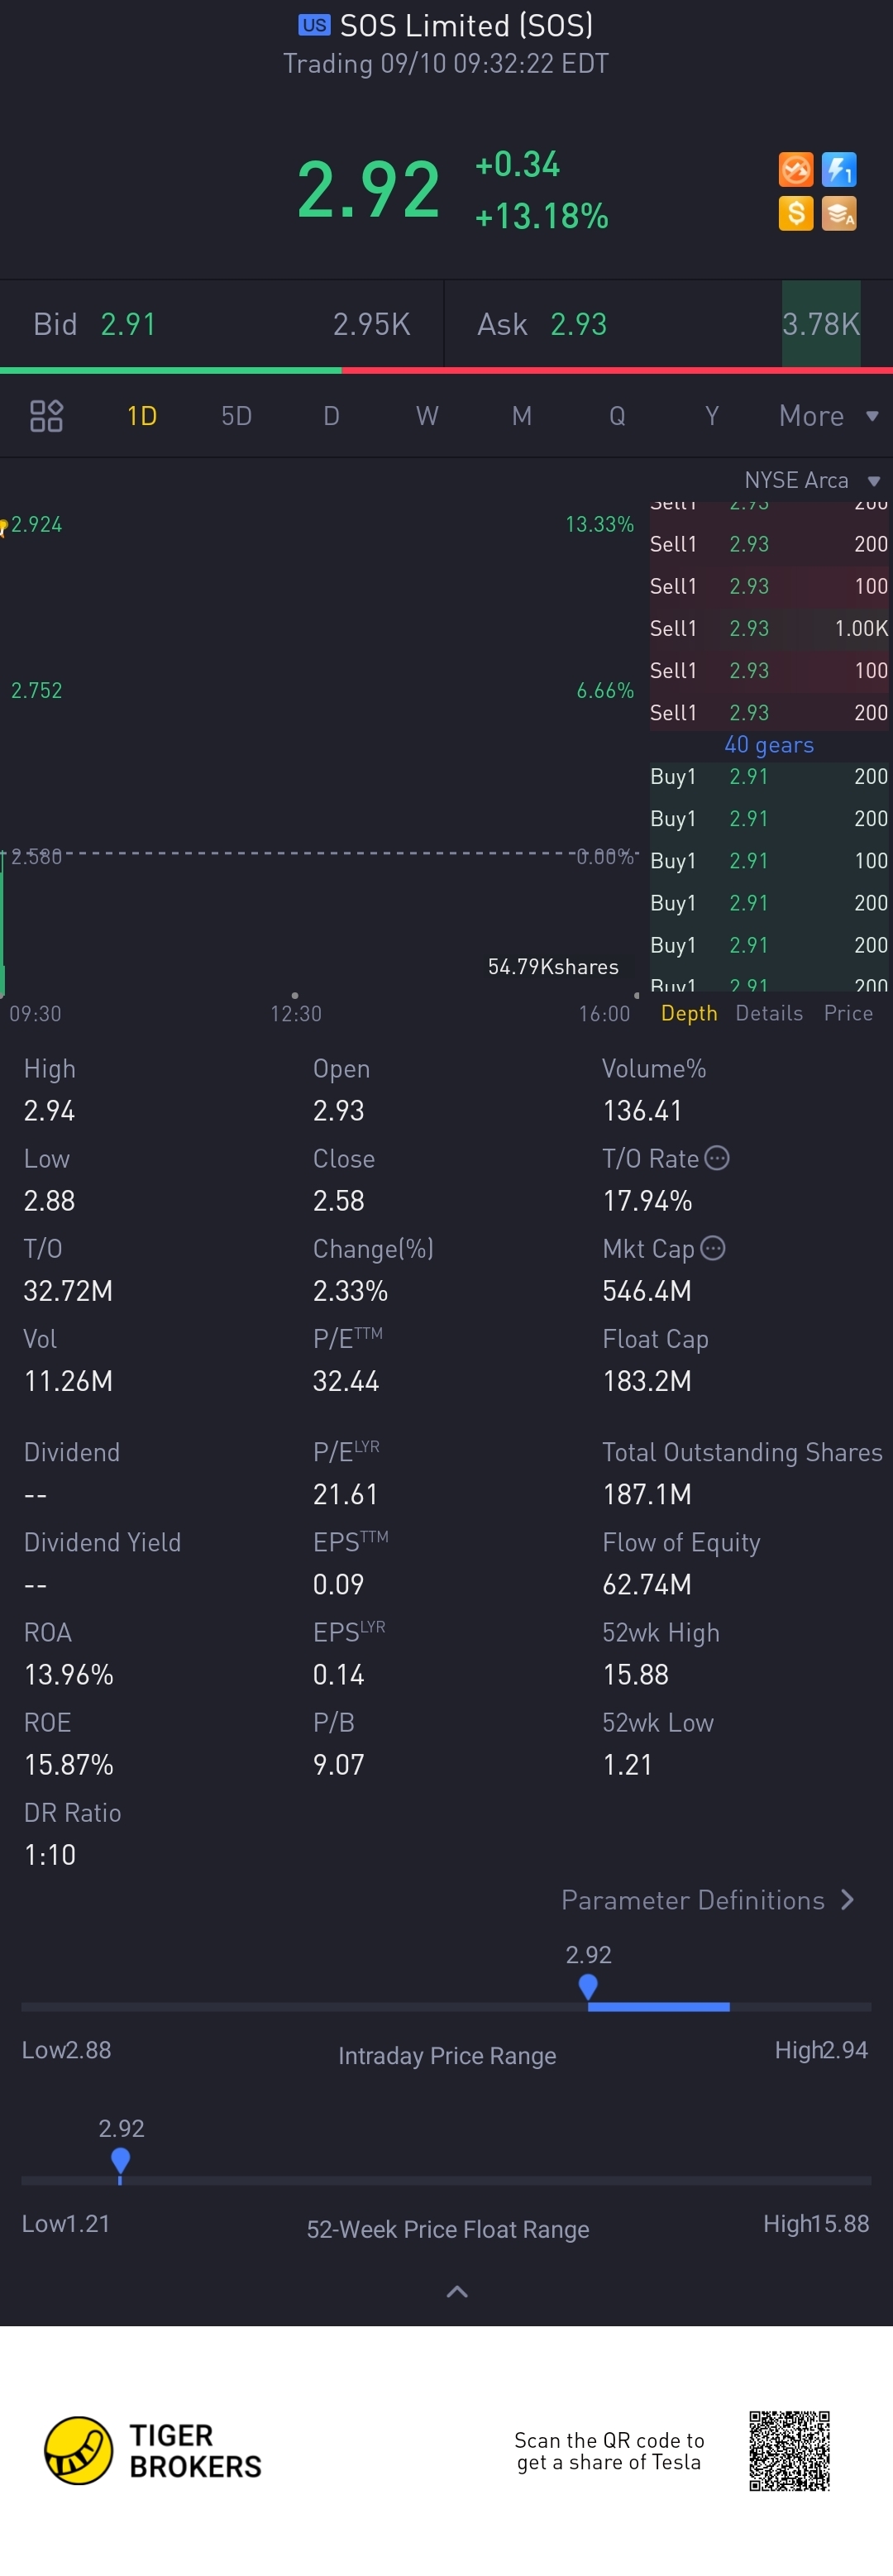Image resolution: width=893 pixels, height=2576 pixels.
Task: Tap the 52-Week Price Float Range marker
Action: (x=120, y=2160)
